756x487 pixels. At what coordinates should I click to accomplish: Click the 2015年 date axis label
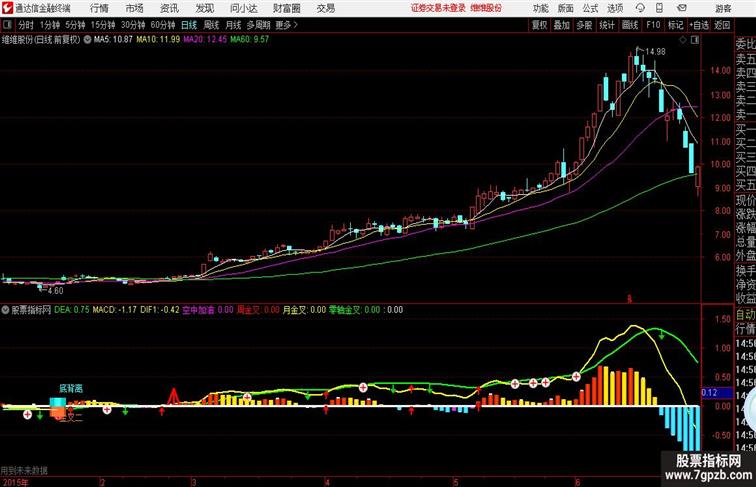(x=15, y=482)
